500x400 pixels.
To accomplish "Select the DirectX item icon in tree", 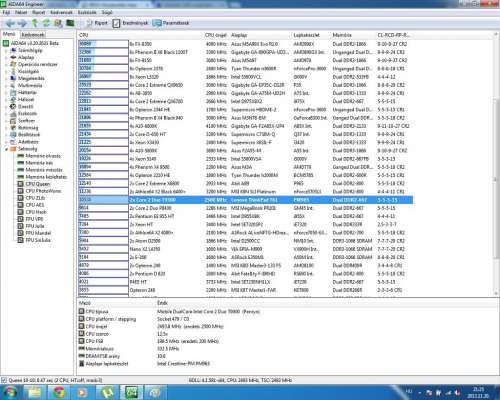I will 13,106.
